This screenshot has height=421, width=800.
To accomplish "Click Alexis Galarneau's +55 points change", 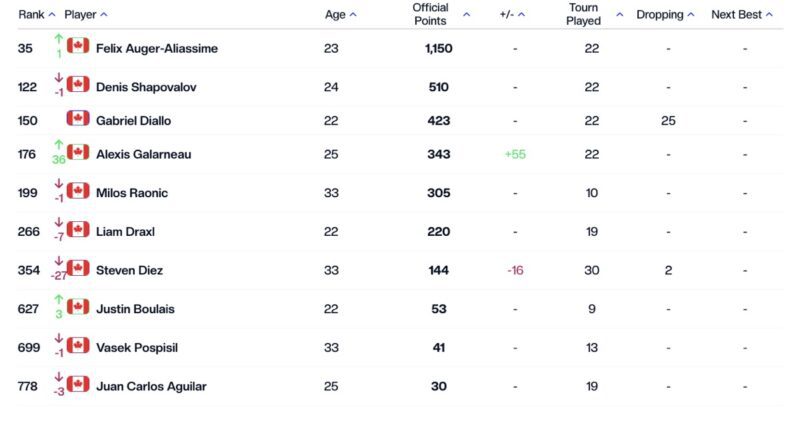I will coord(515,155).
